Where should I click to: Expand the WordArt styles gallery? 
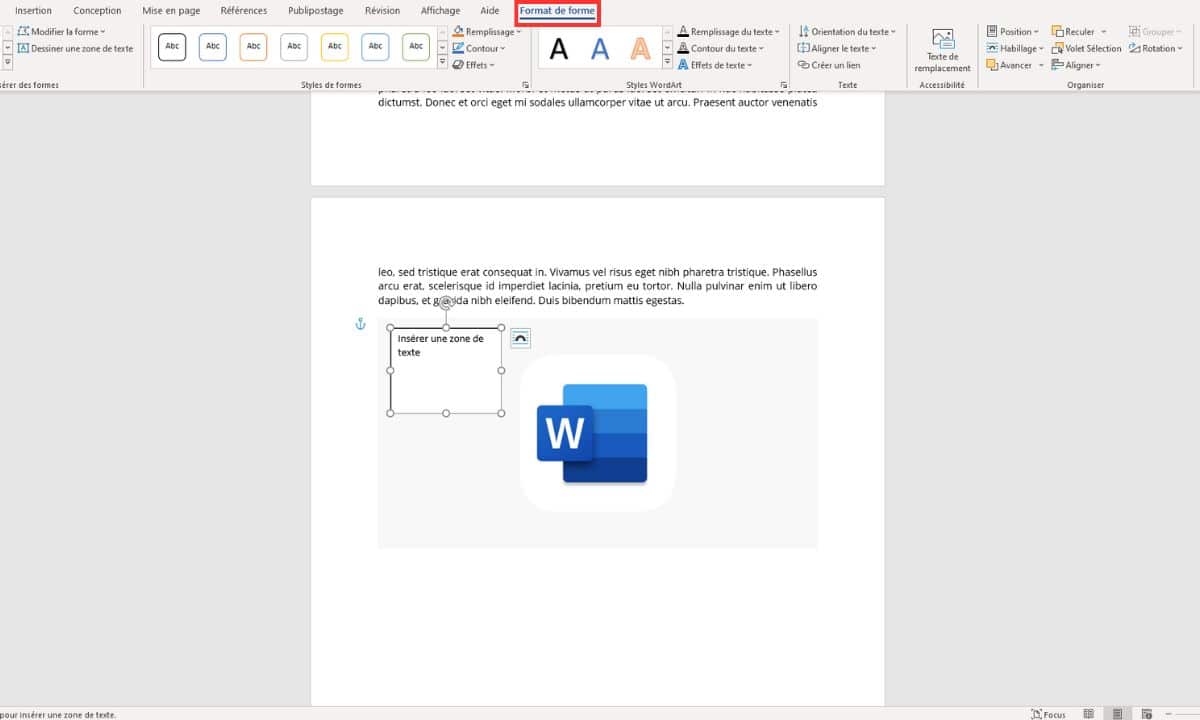[x=667, y=63]
